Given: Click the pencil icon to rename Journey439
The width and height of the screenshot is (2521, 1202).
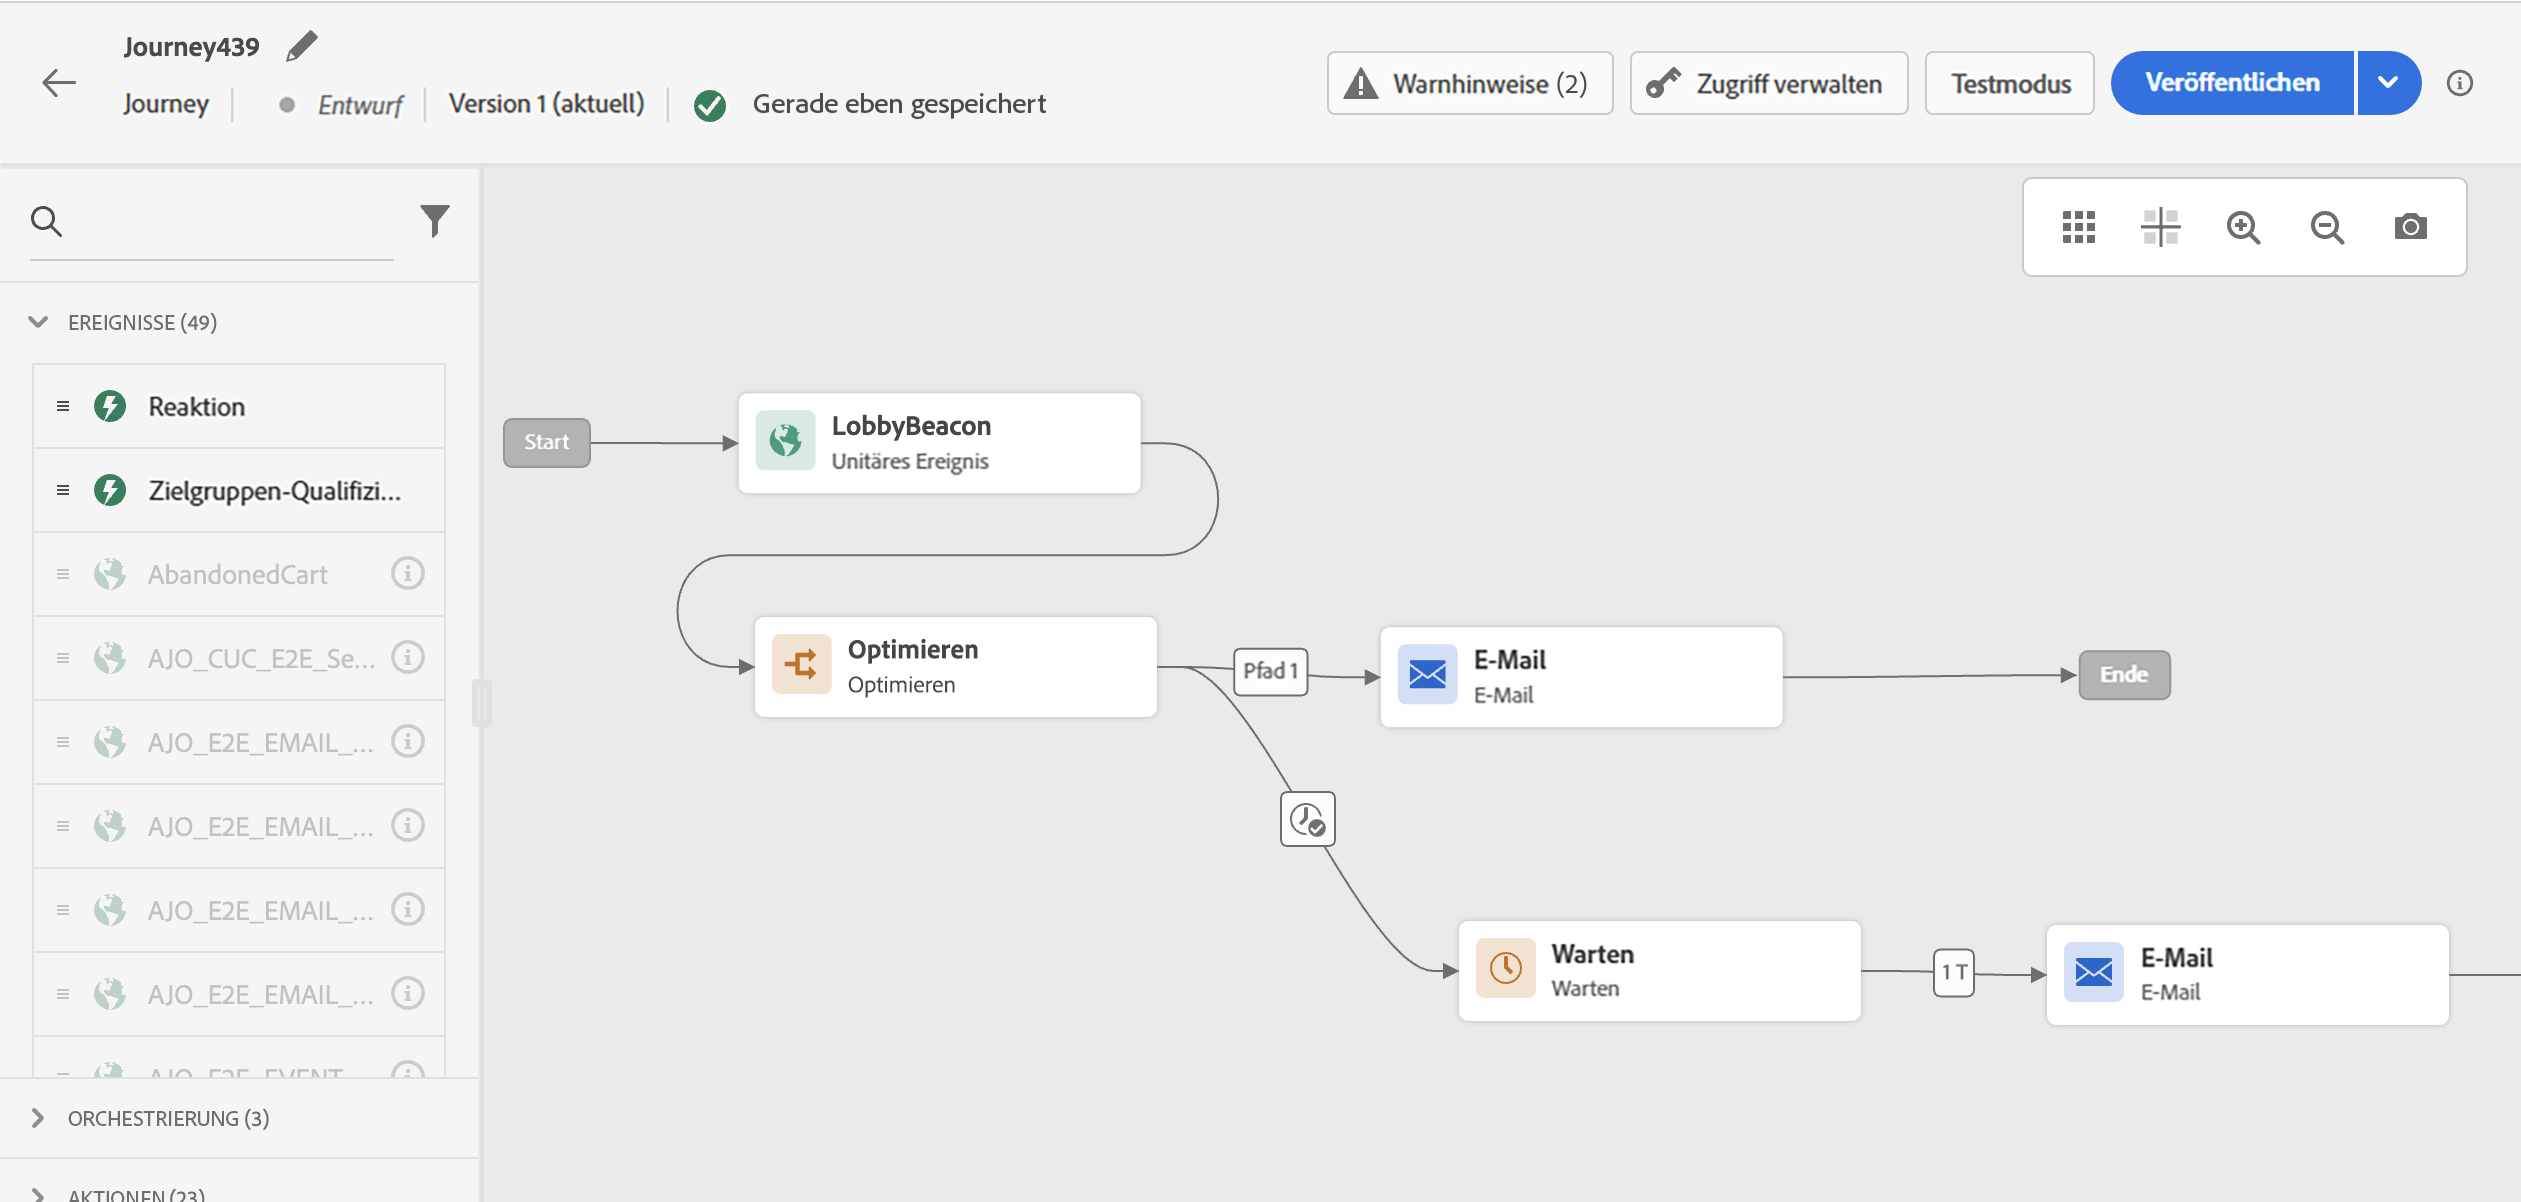Looking at the screenshot, I should tap(301, 46).
